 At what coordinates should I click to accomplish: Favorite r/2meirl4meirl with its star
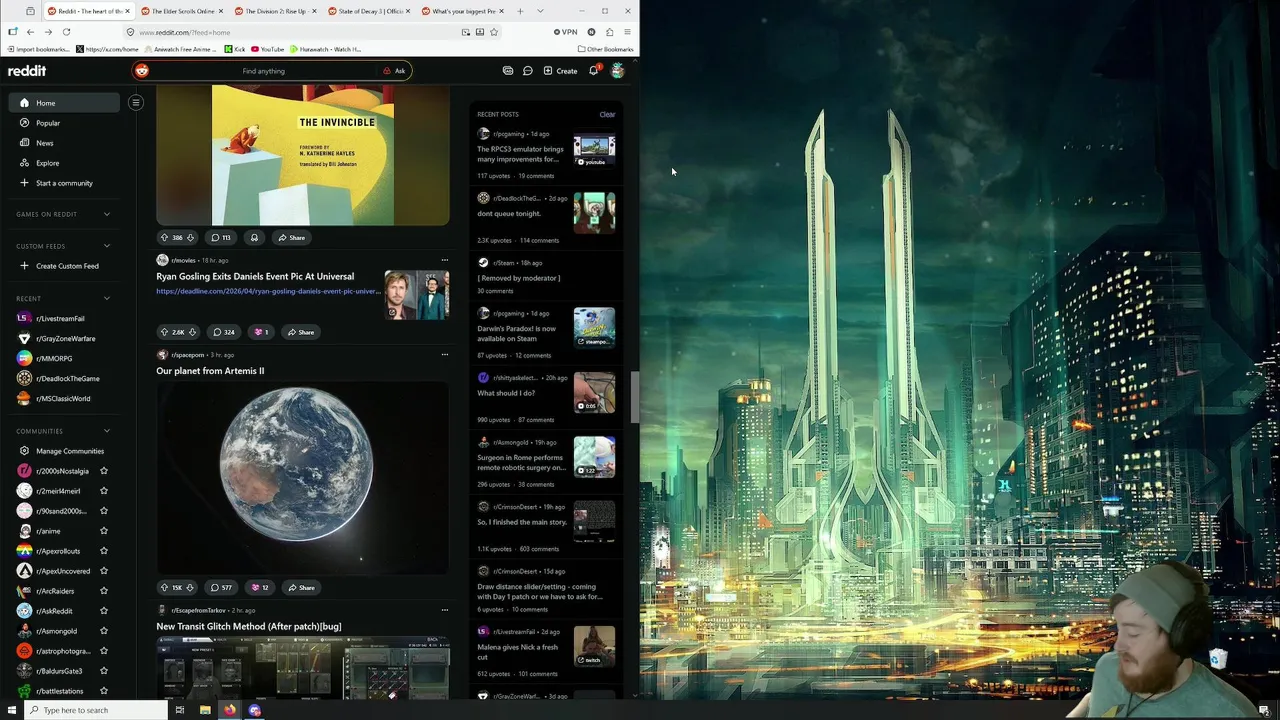[103, 491]
